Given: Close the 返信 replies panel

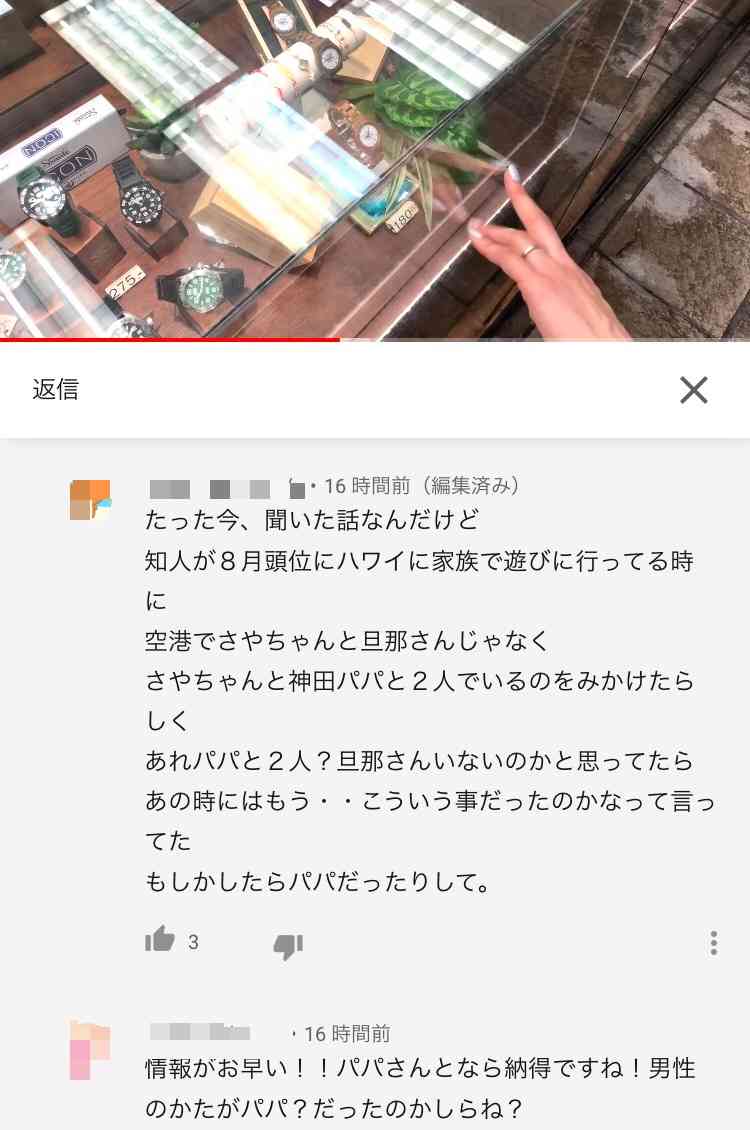Looking at the screenshot, I should click(693, 390).
